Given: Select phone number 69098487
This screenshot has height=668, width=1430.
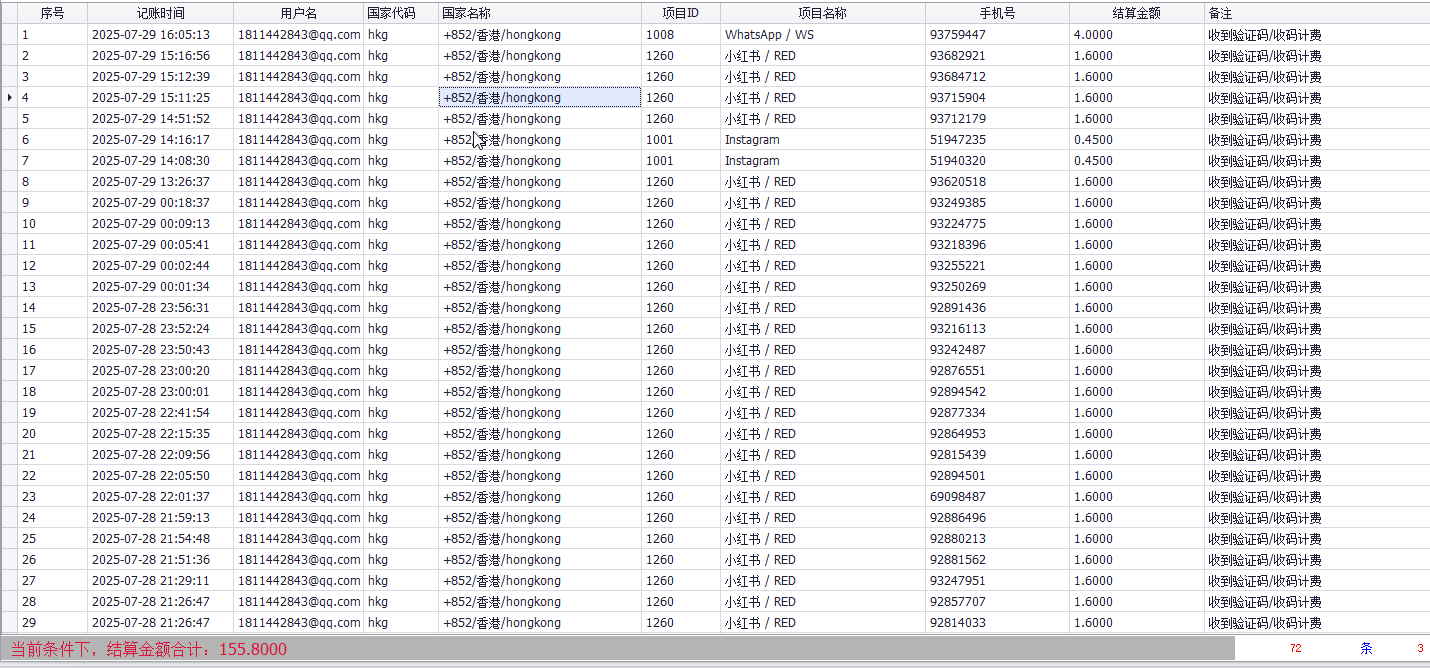Looking at the screenshot, I should point(997,496).
